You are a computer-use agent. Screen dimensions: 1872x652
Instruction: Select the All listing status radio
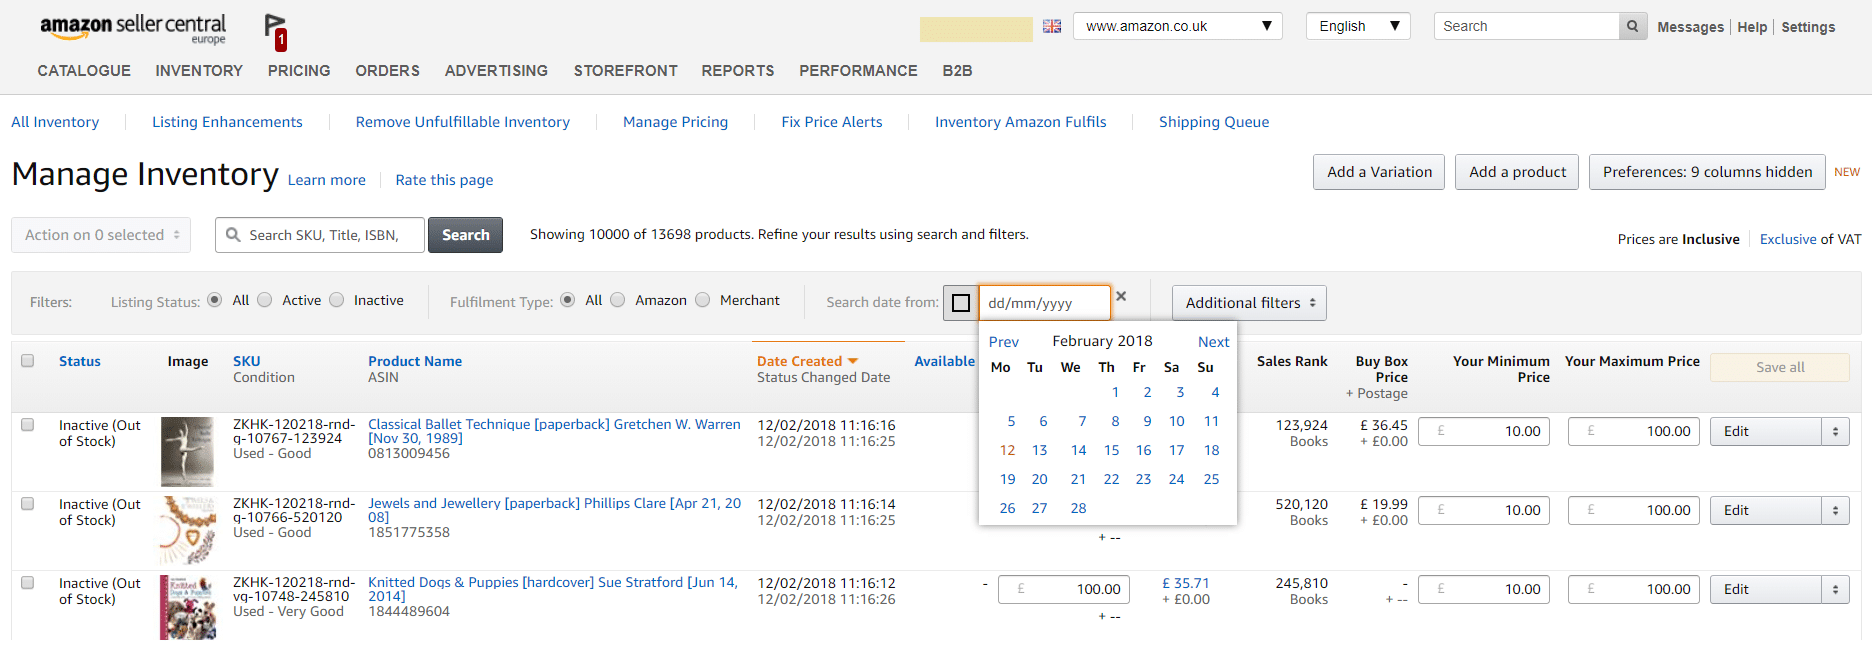(214, 300)
